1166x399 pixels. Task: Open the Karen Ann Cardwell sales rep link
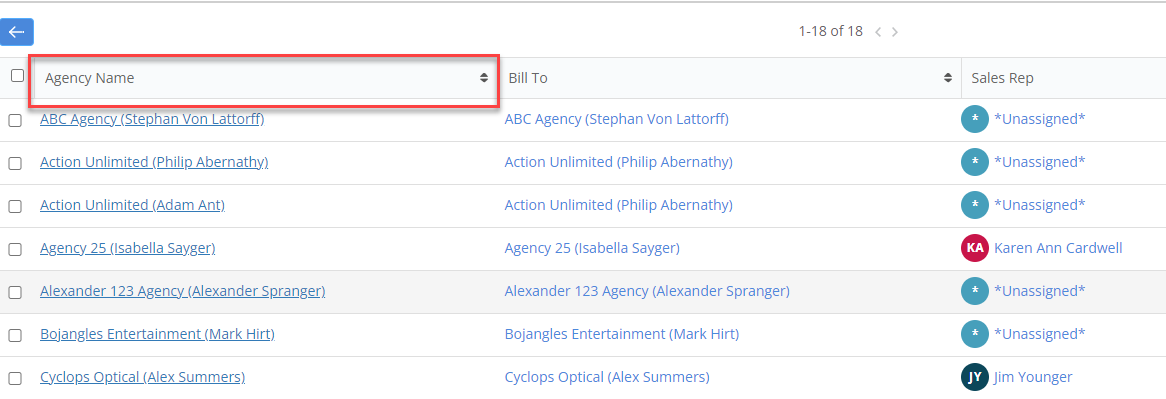point(1058,248)
